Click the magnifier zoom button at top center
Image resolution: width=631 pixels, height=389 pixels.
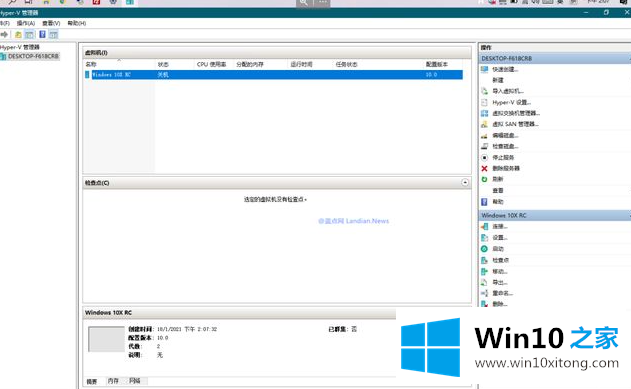304,3
